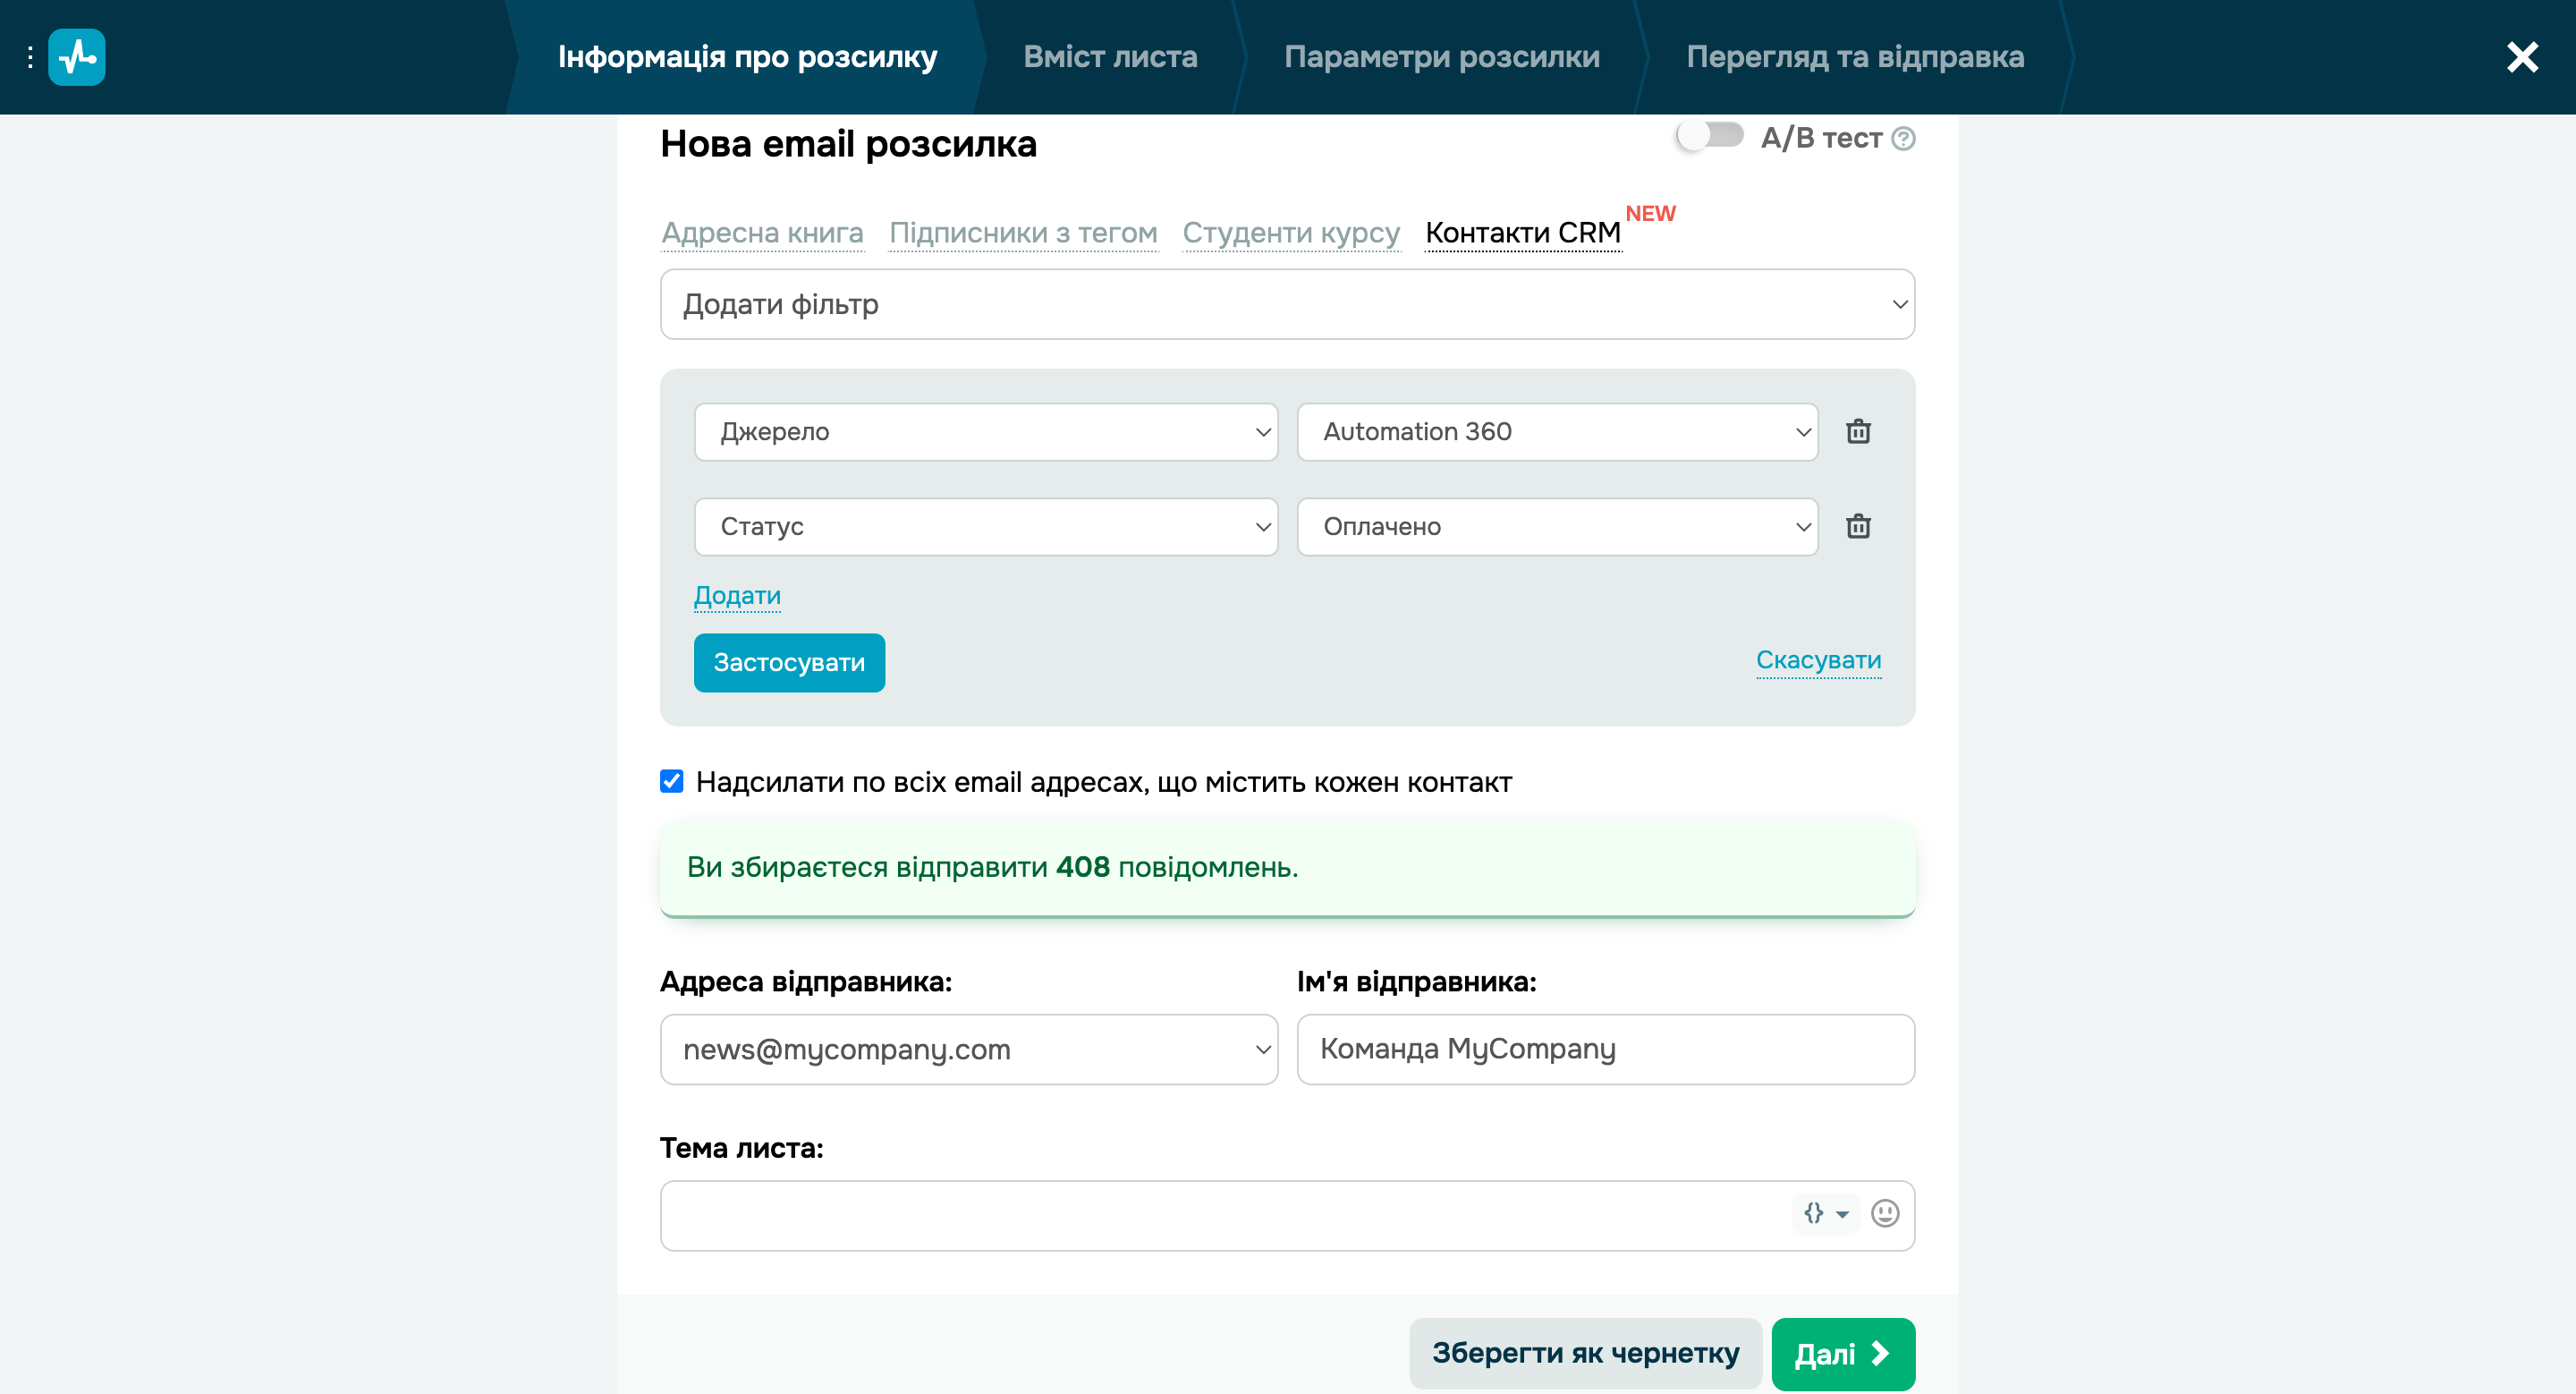Delete the Статус filter row
This screenshot has height=1394, width=2576.
pyautogui.click(x=1858, y=527)
